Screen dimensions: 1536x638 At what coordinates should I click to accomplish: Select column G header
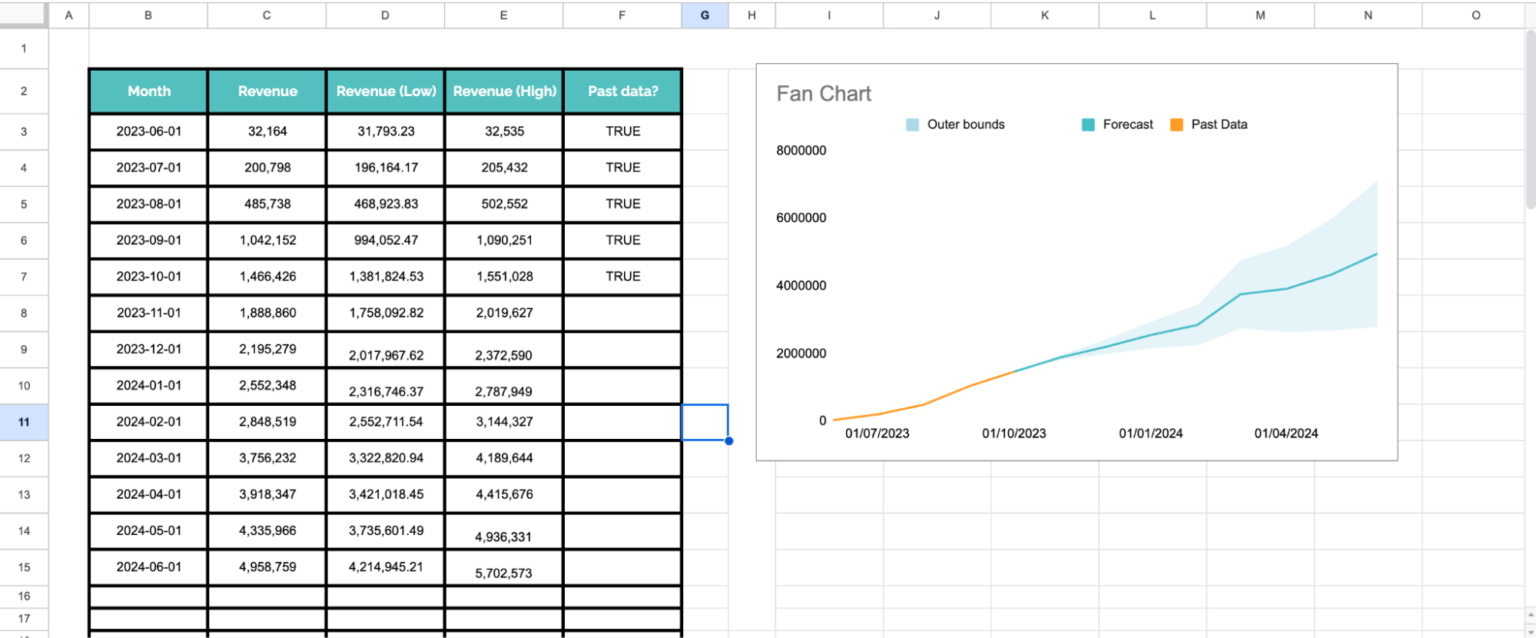705,15
